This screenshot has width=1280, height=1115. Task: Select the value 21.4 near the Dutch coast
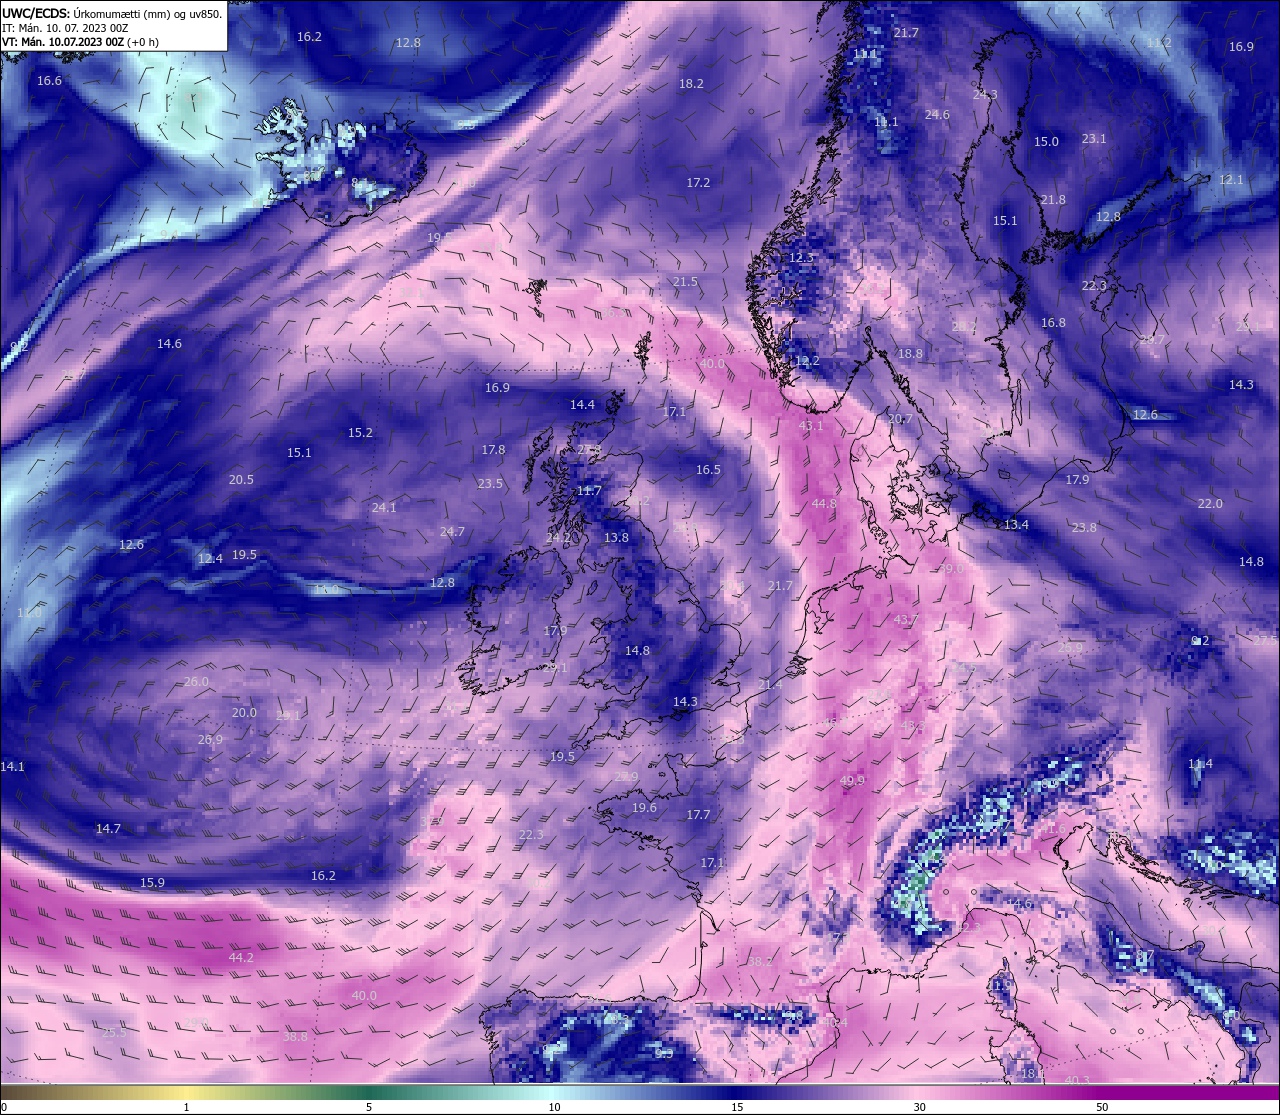770,685
